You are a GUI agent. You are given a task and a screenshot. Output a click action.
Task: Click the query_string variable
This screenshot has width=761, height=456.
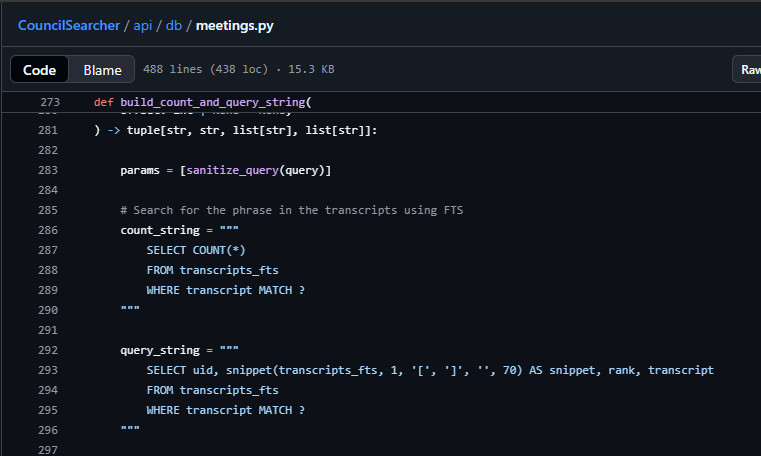160,350
